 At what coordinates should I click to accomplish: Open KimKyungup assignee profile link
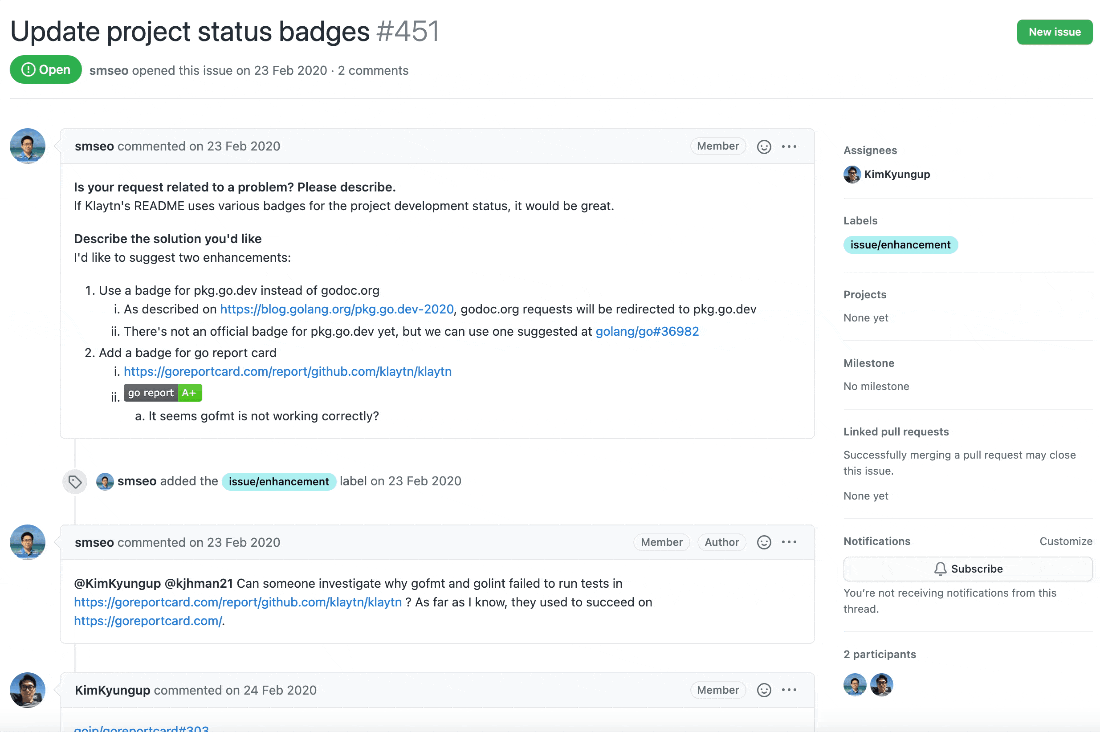point(897,175)
